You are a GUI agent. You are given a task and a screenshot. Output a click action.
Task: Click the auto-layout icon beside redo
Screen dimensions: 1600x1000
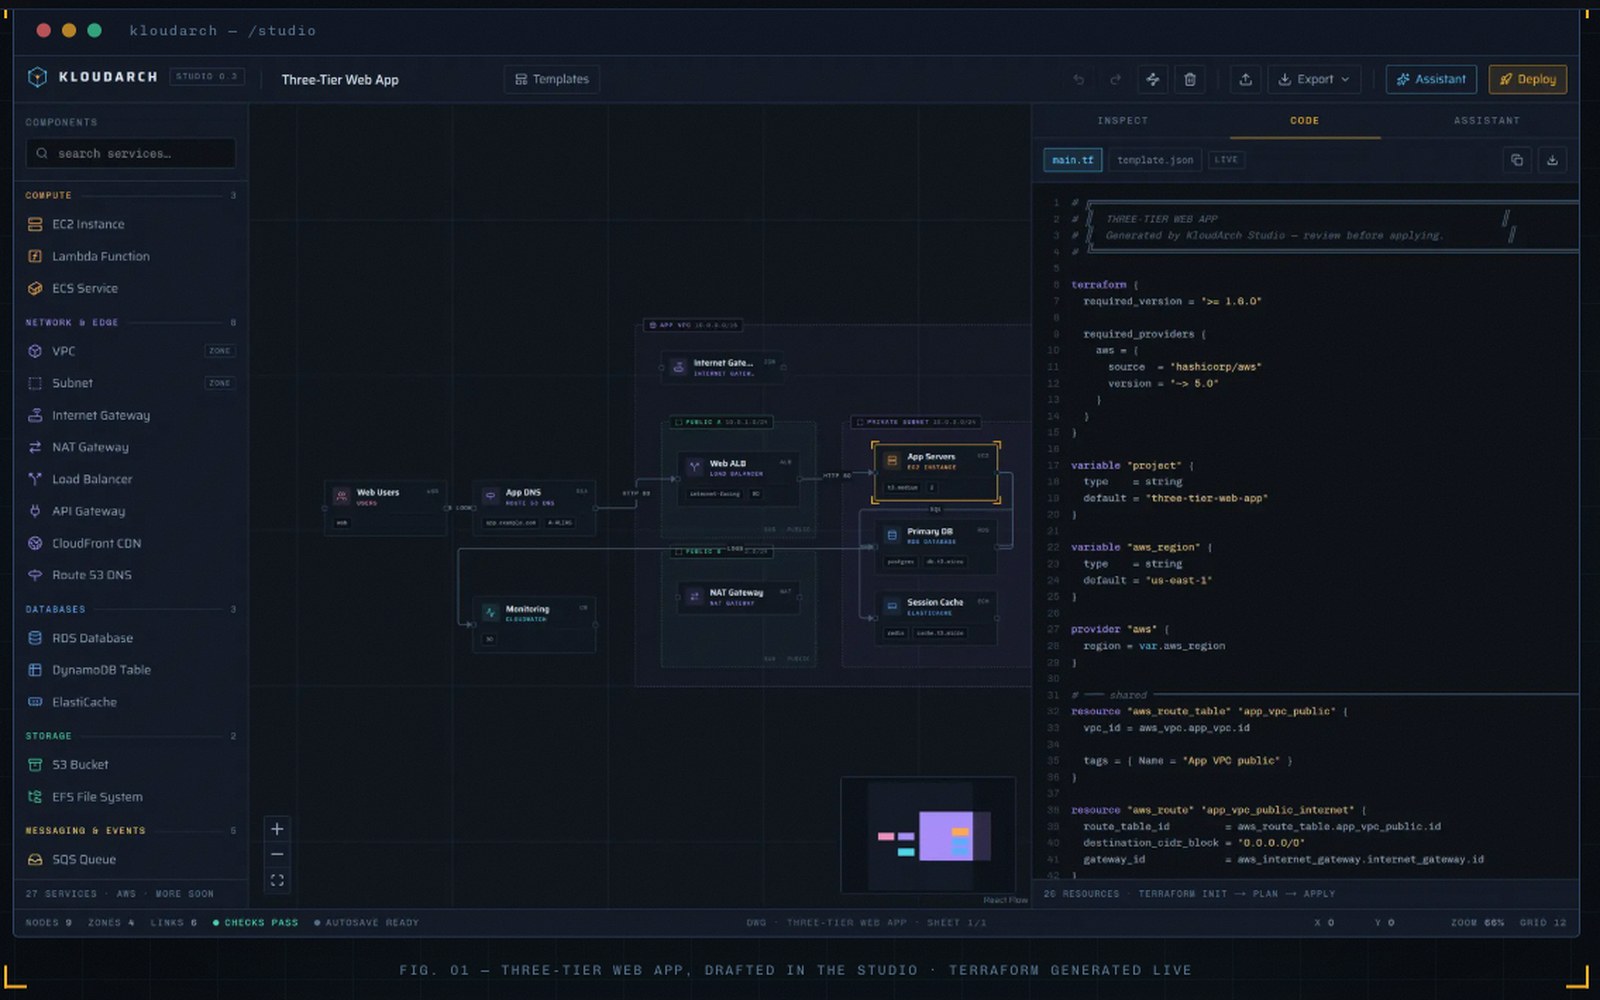tap(1152, 79)
